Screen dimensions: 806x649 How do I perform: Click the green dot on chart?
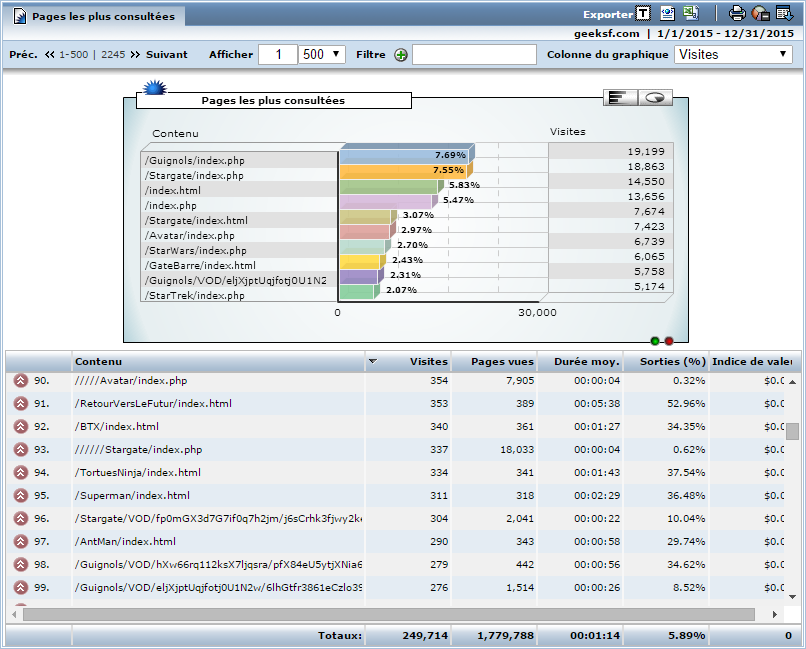(x=655, y=341)
